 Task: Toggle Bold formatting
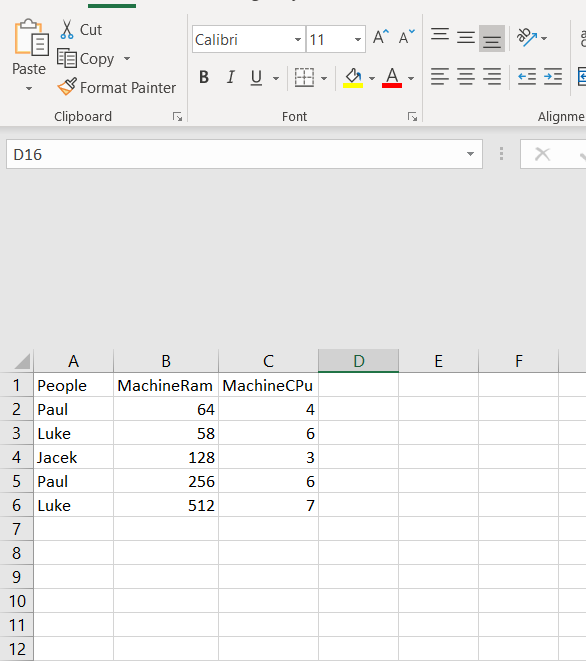[x=204, y=78]
